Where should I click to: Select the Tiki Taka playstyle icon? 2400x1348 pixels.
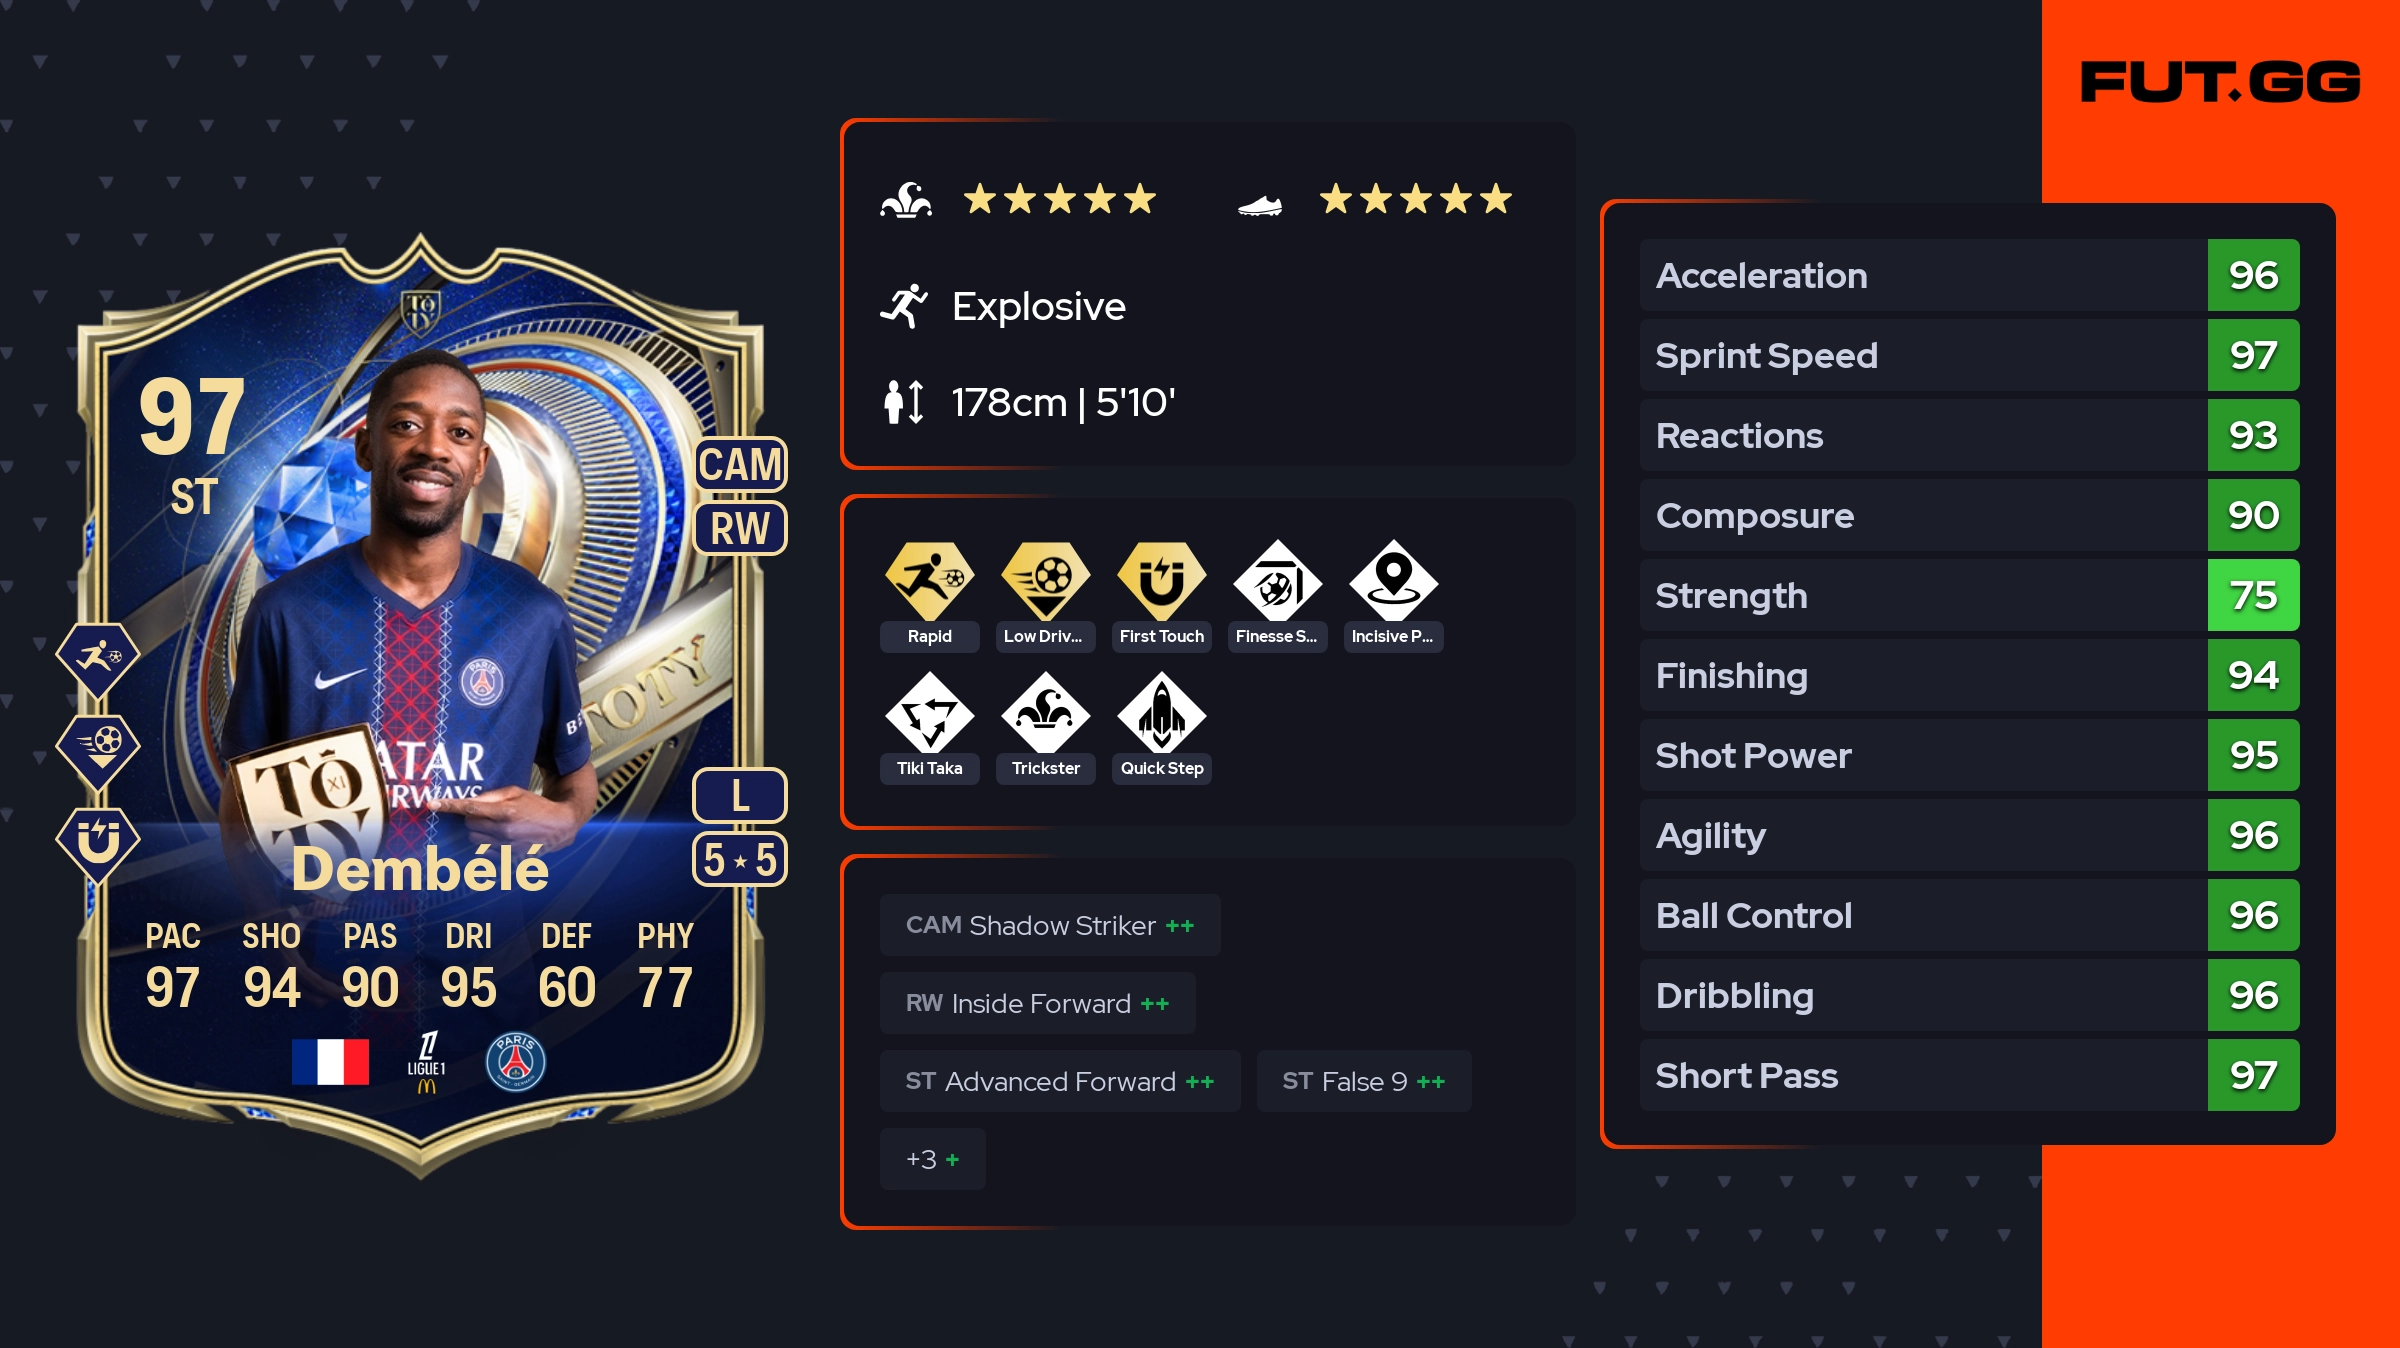(929, 712)
